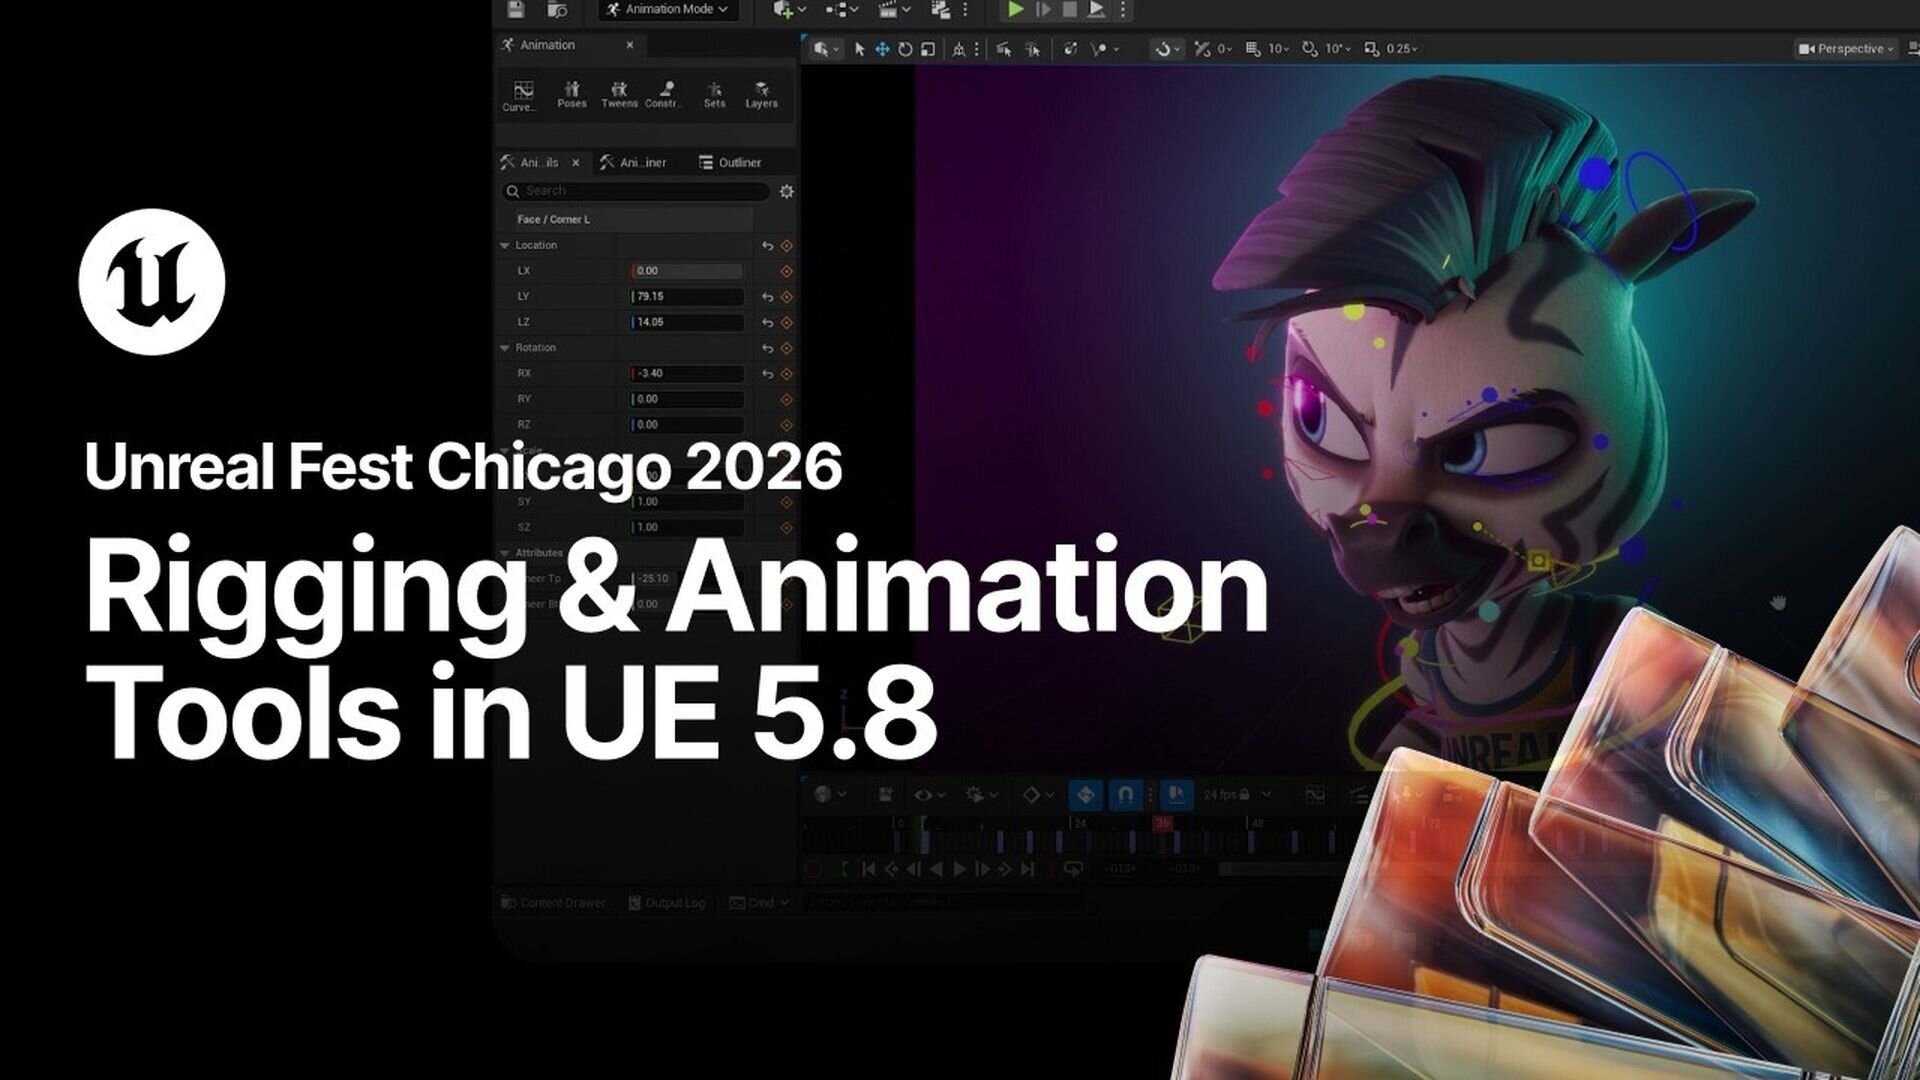Toggle rotation snap icon beside 10°
Image resolution: width=1920 pixels, height=1080 pixels.
(x=1309, y=49)
